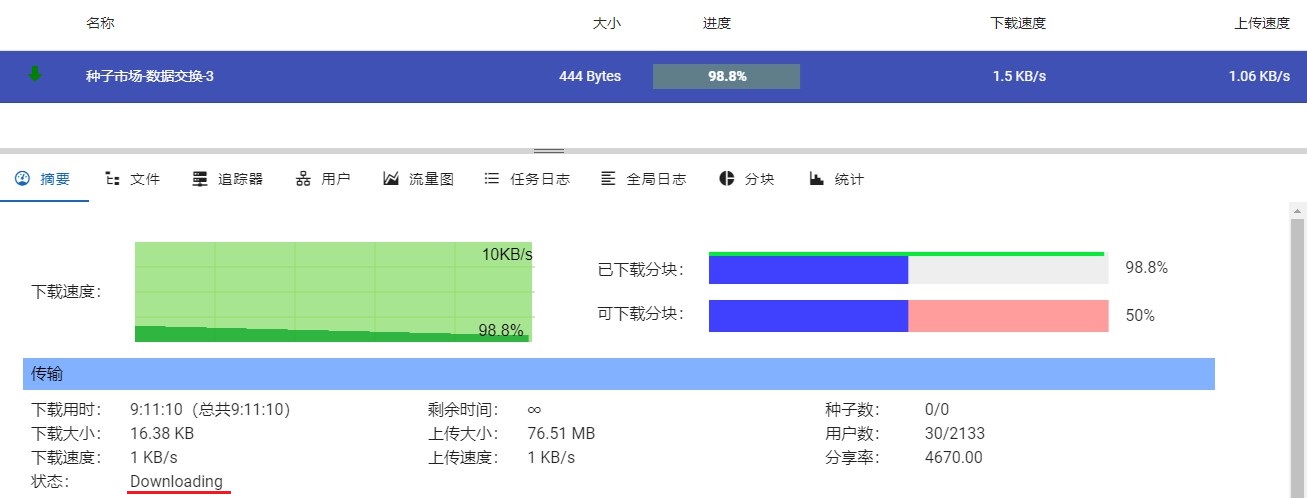Screen dimensions: 1307x498
Task: Click the 文件 file tree icon
Action: pyautogui.click(x=113, y=179)
